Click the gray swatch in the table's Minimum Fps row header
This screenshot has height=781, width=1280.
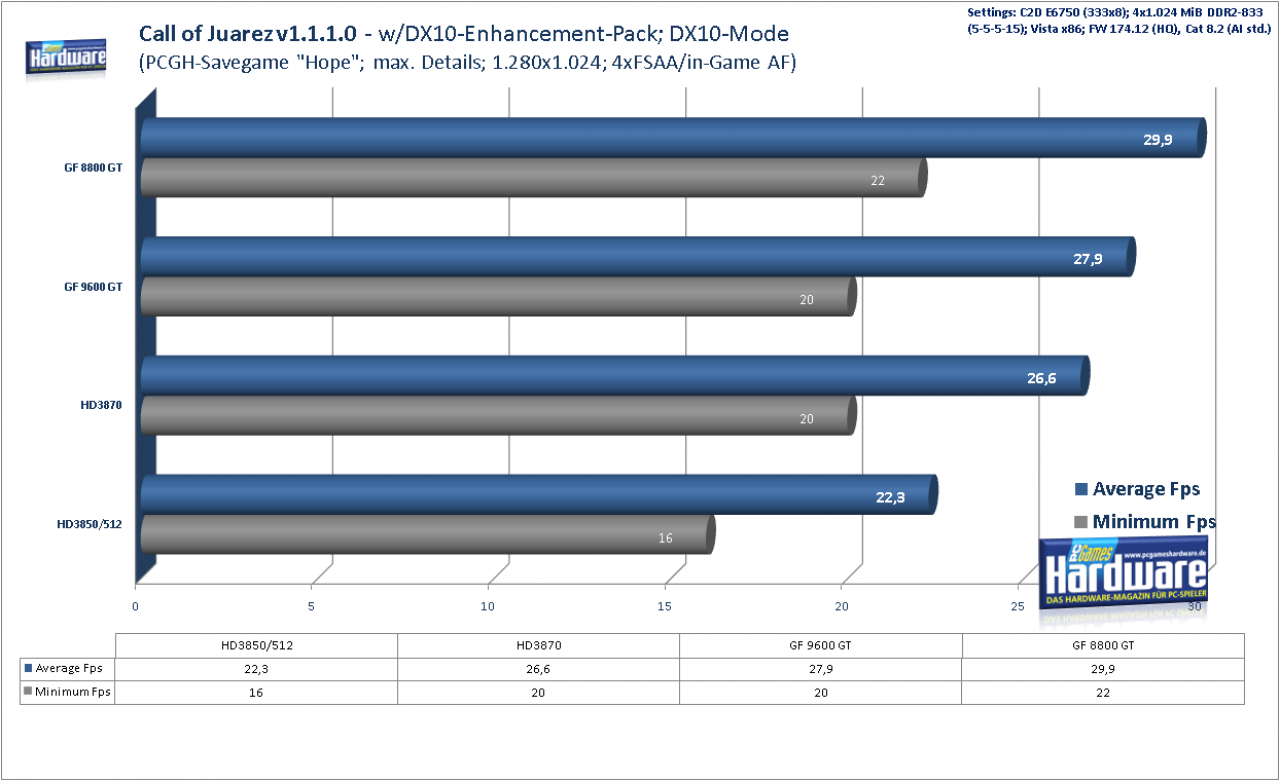[x=28, y=691]
